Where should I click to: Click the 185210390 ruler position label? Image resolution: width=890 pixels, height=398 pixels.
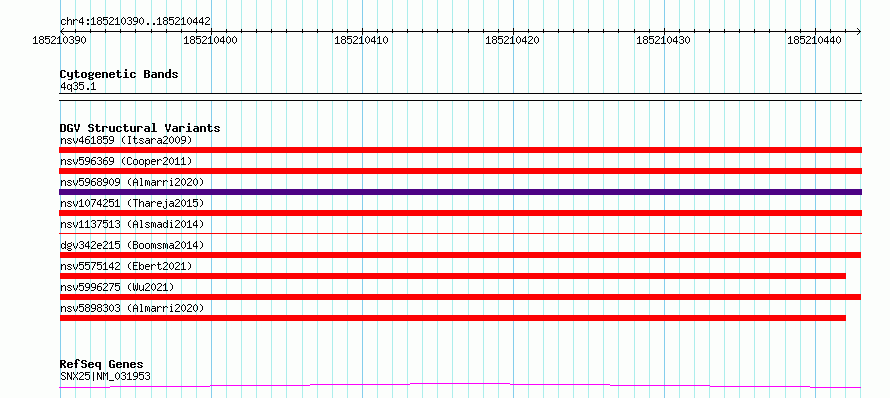60,40
